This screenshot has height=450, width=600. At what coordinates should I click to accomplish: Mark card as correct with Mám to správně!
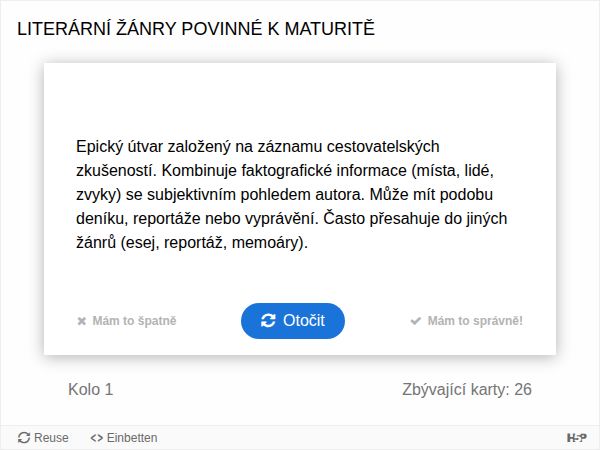coord(466,321)
